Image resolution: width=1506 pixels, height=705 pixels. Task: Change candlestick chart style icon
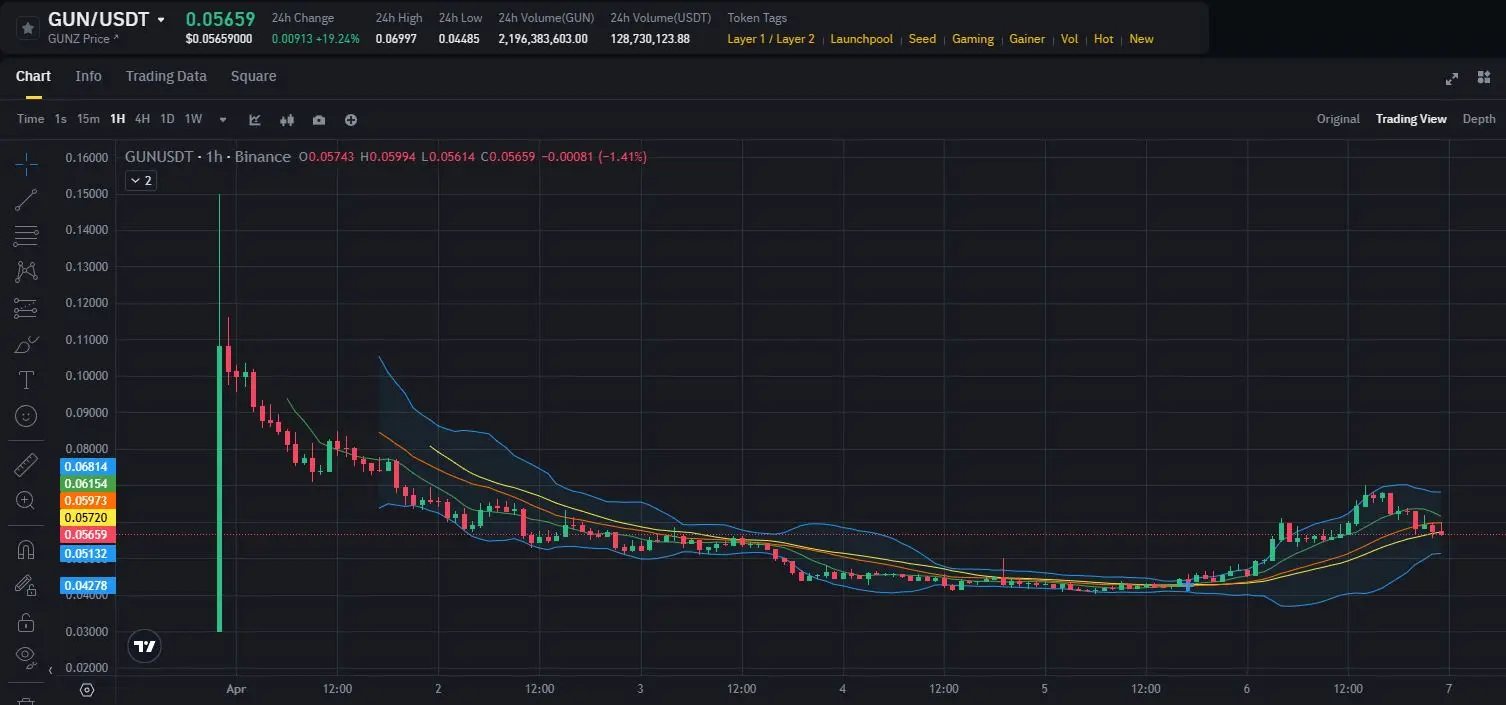[x=287, y=120]
